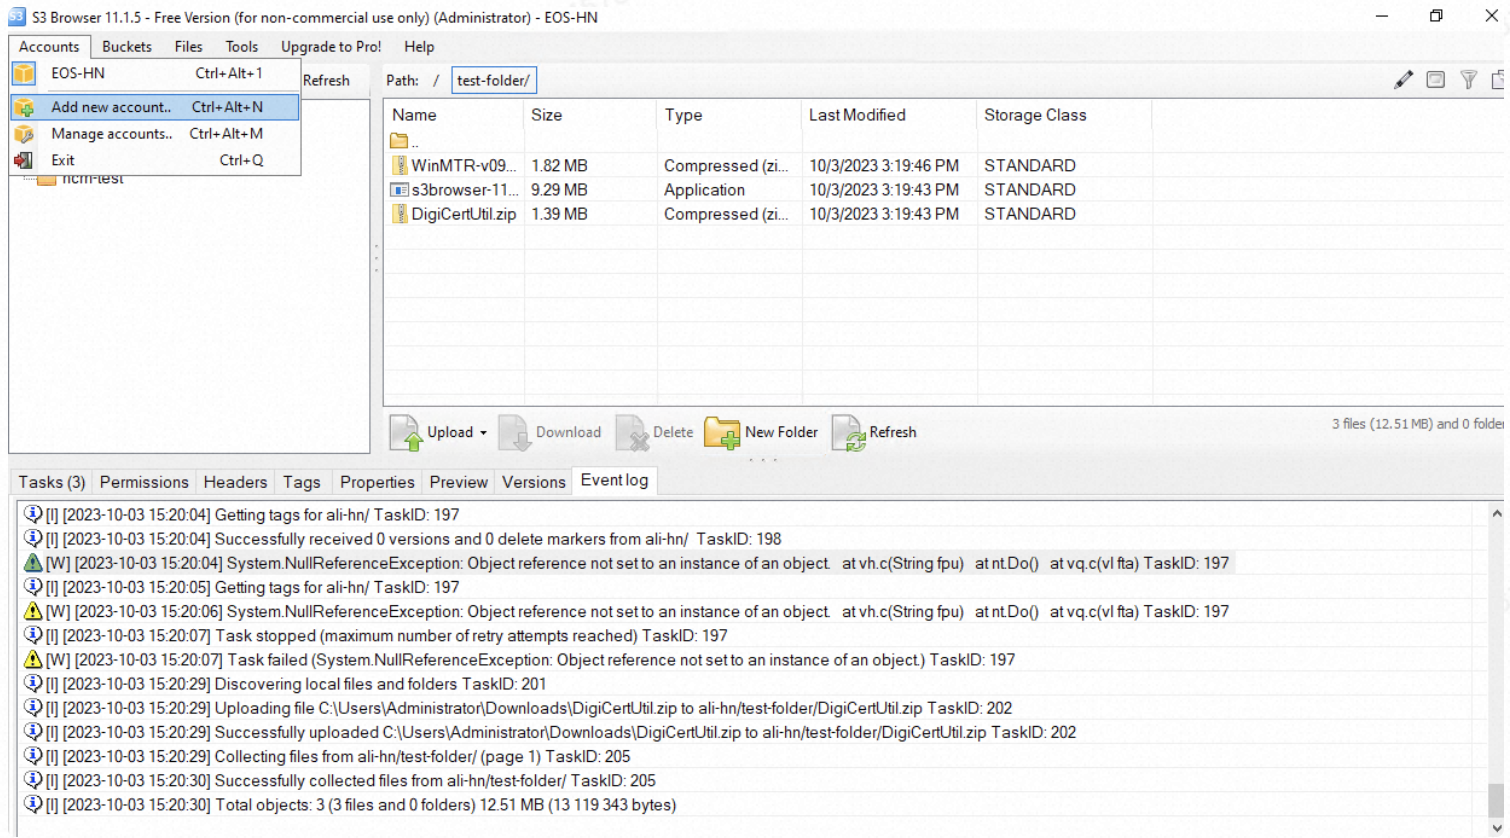Screen dimensions: 1510x838
Task: Click the Download button
Action: [550, 433]
